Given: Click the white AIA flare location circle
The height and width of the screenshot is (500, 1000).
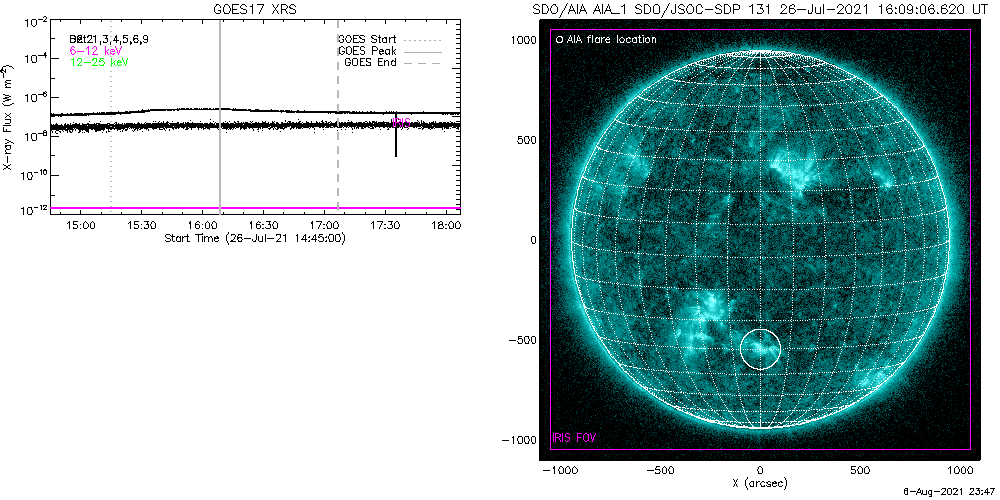Looking at the screenshot, I should tap(760, 349).
